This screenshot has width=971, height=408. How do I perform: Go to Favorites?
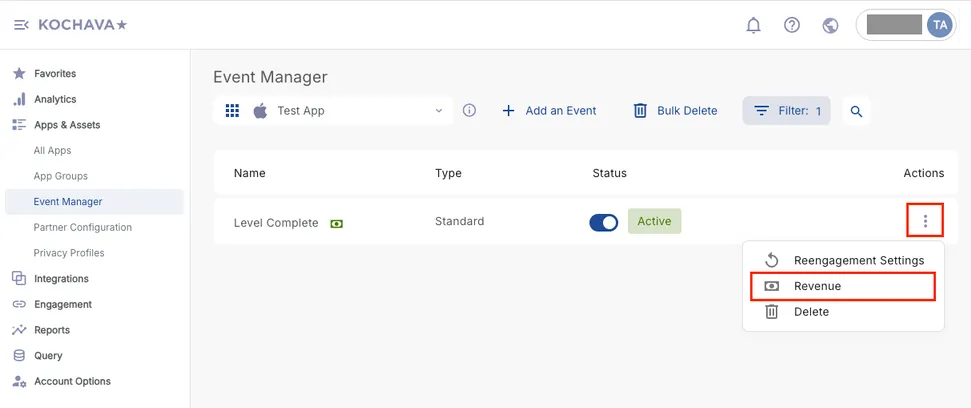click(55, 74)
